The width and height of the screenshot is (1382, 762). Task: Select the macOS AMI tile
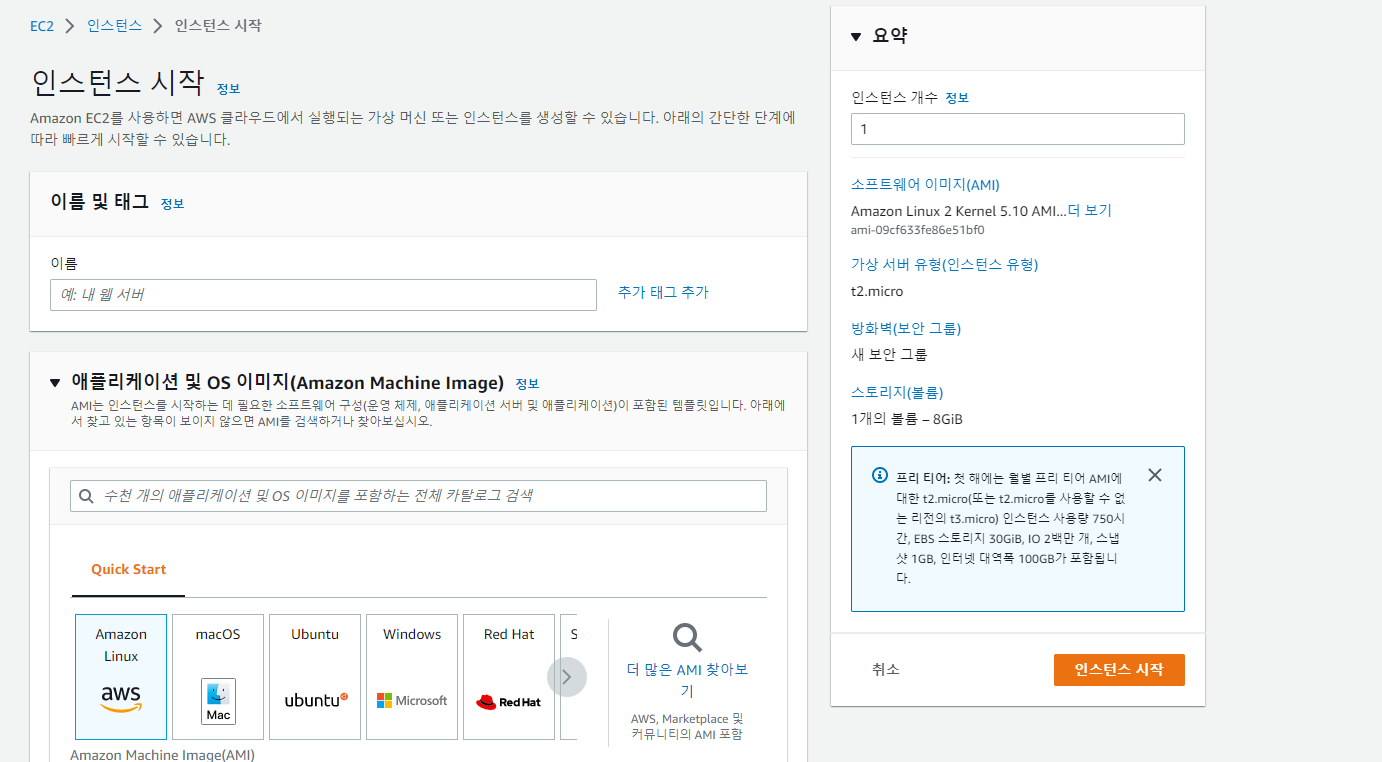pos(218,677)
